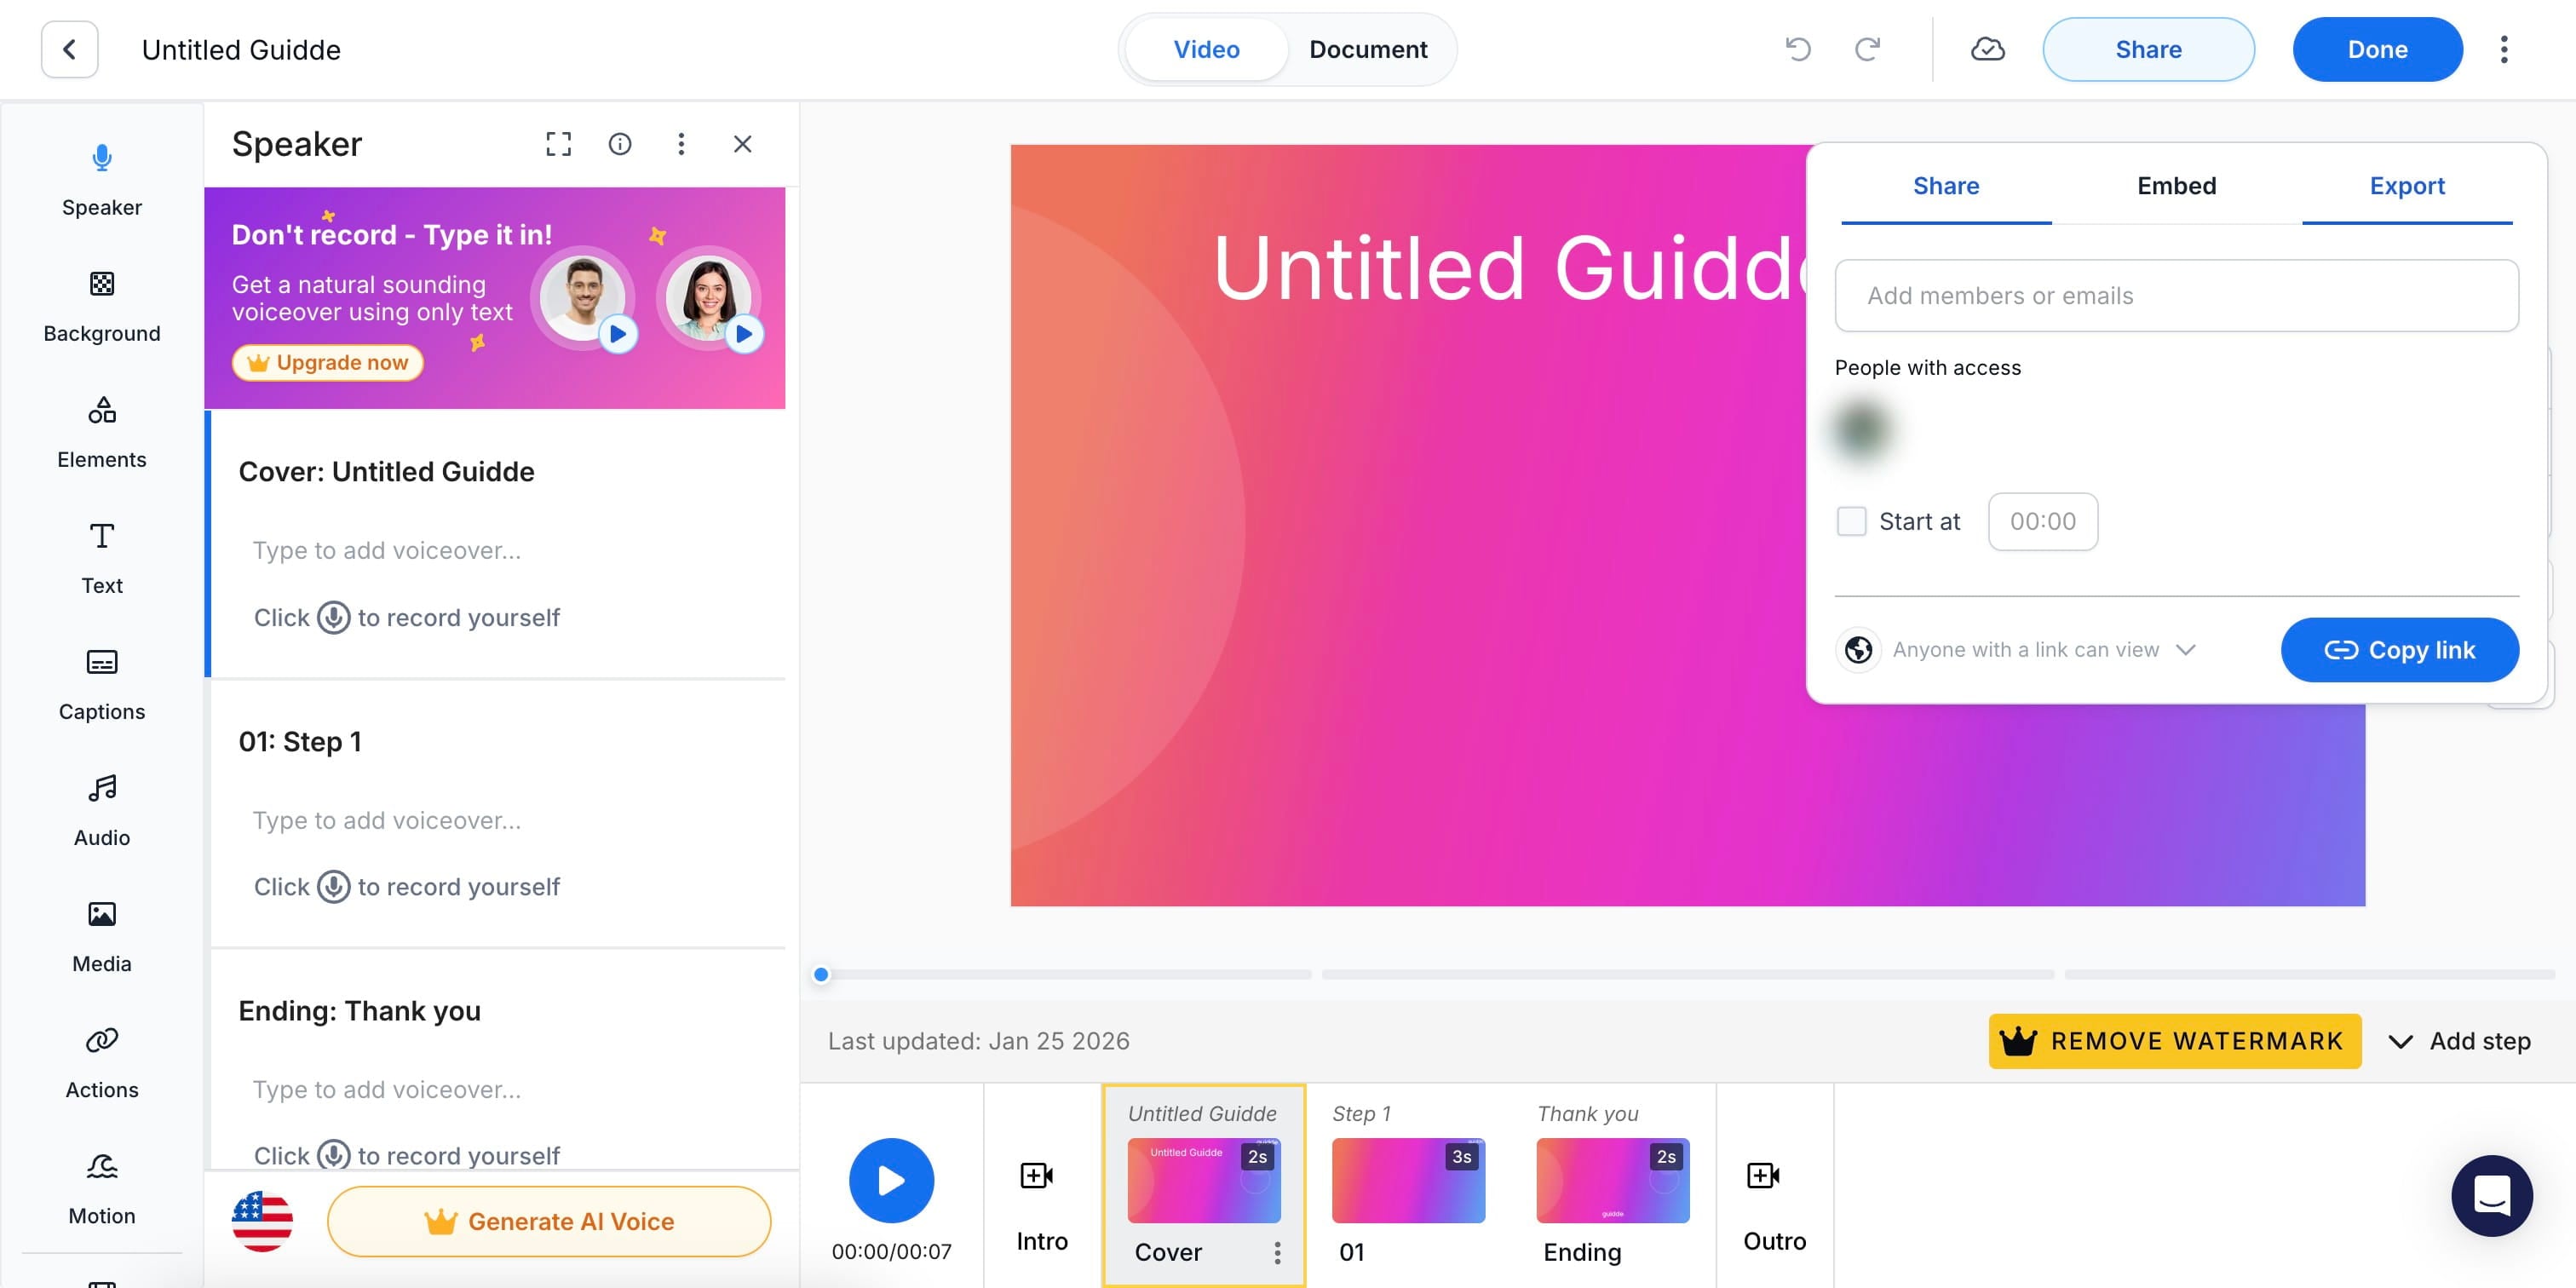Screen dimensions: 2576x1288
Task: Click the undo arrow icon
Action: coord(1797,49)
